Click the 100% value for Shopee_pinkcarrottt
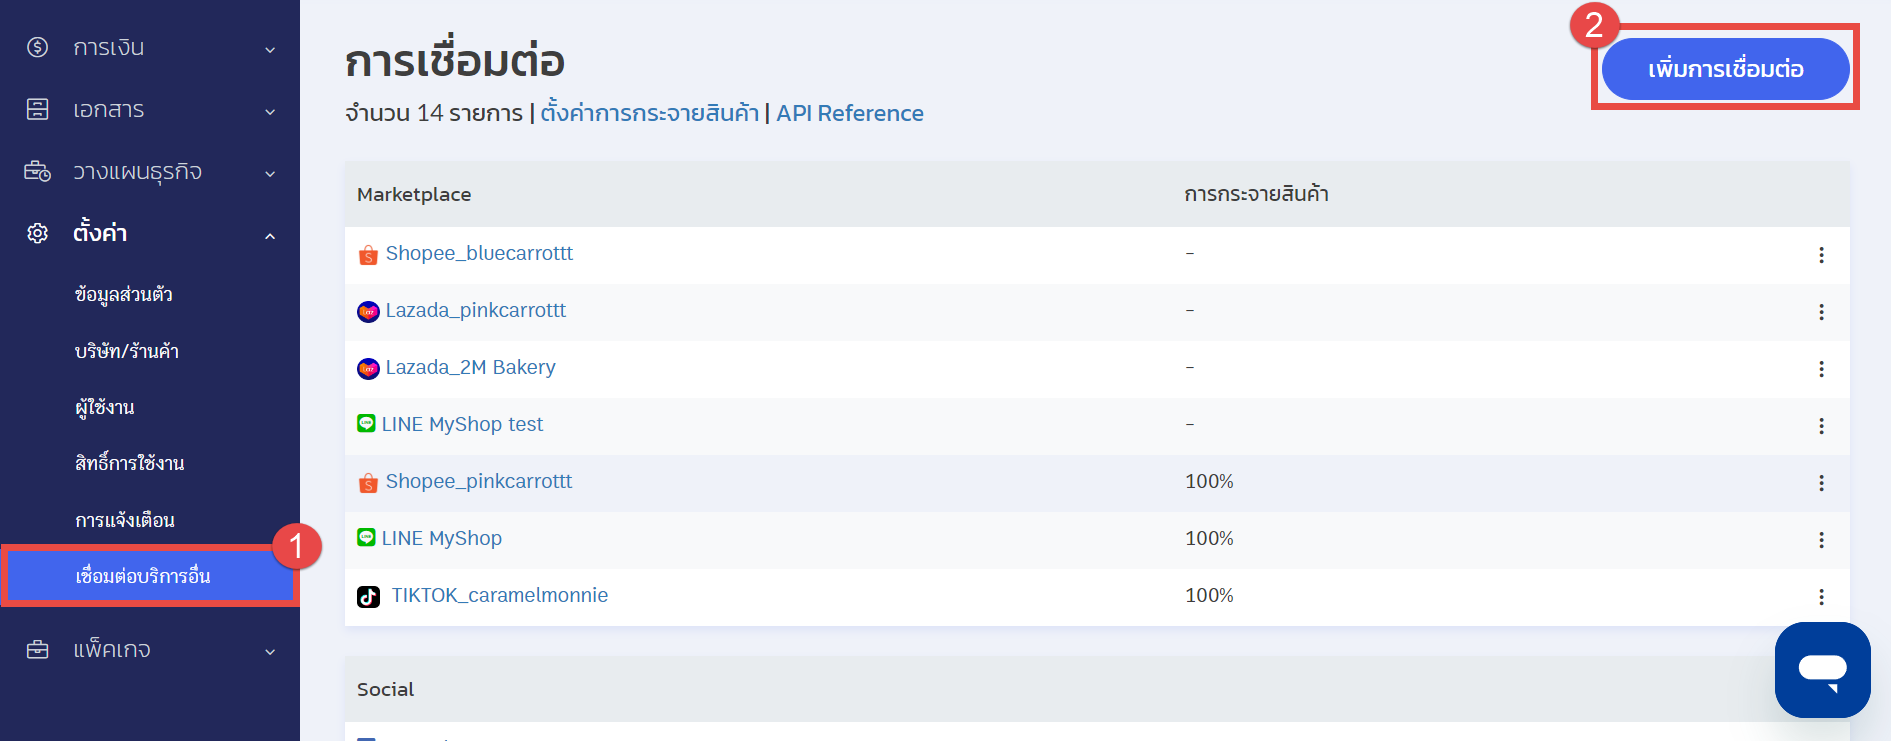This screenshot has width=1891, height=741. [x=1209, y=482]
